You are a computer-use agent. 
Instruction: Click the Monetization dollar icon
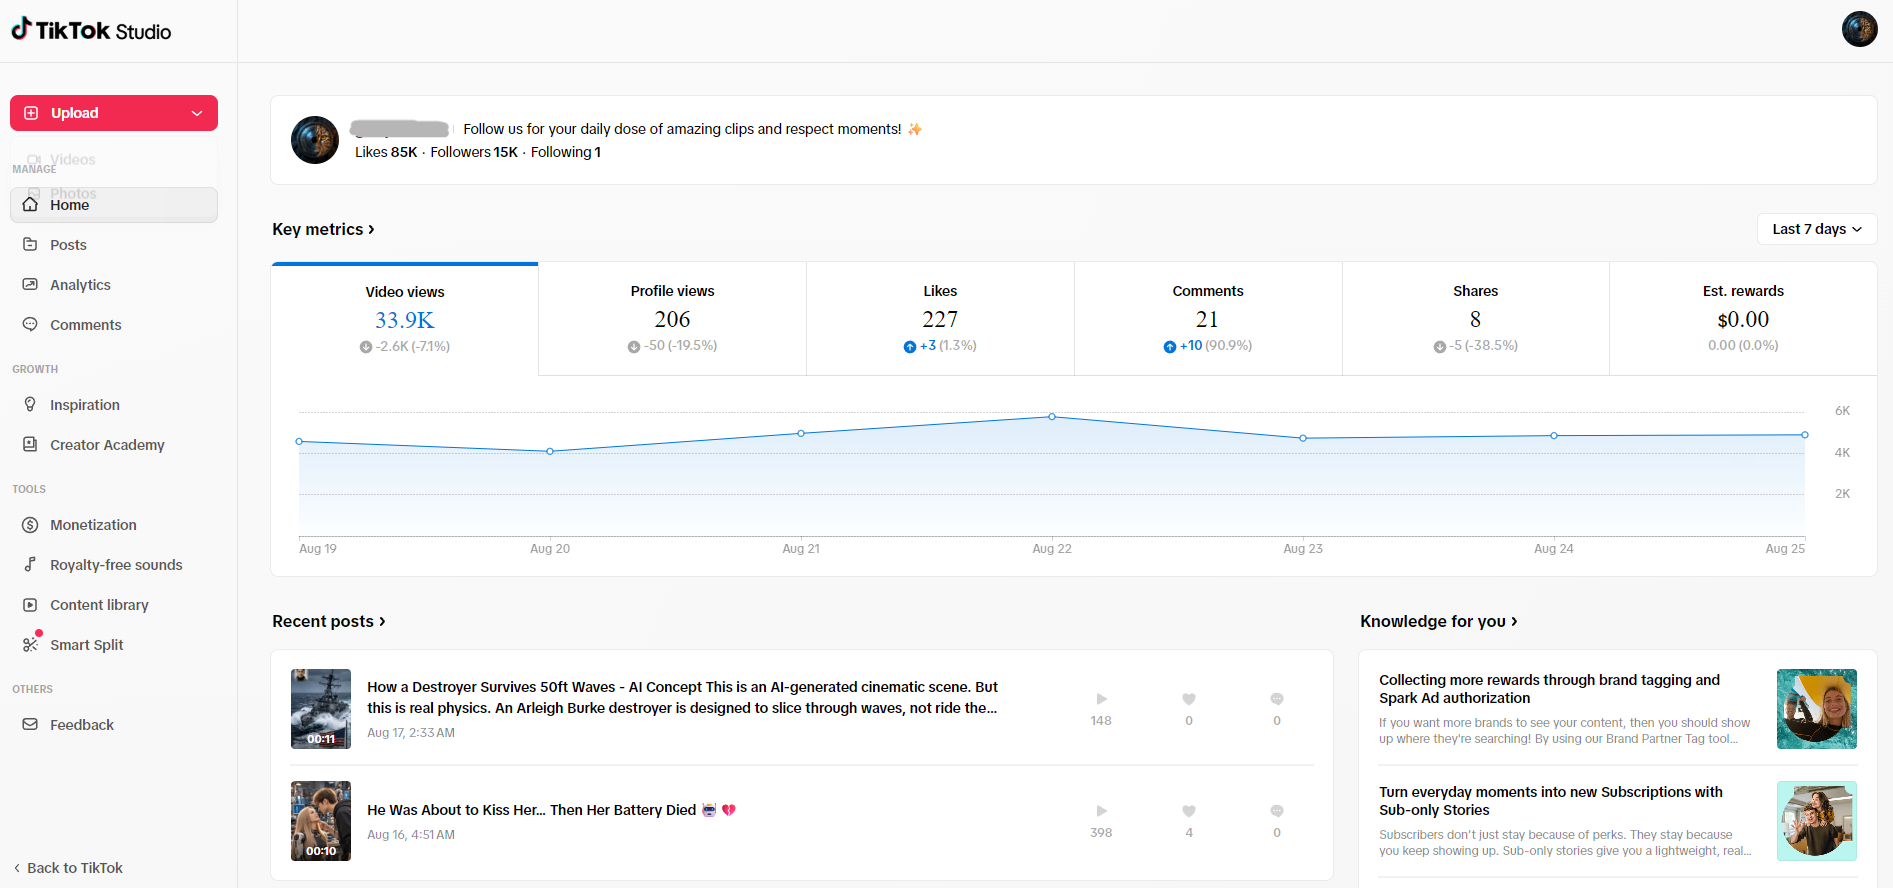[x=30, y=525]
